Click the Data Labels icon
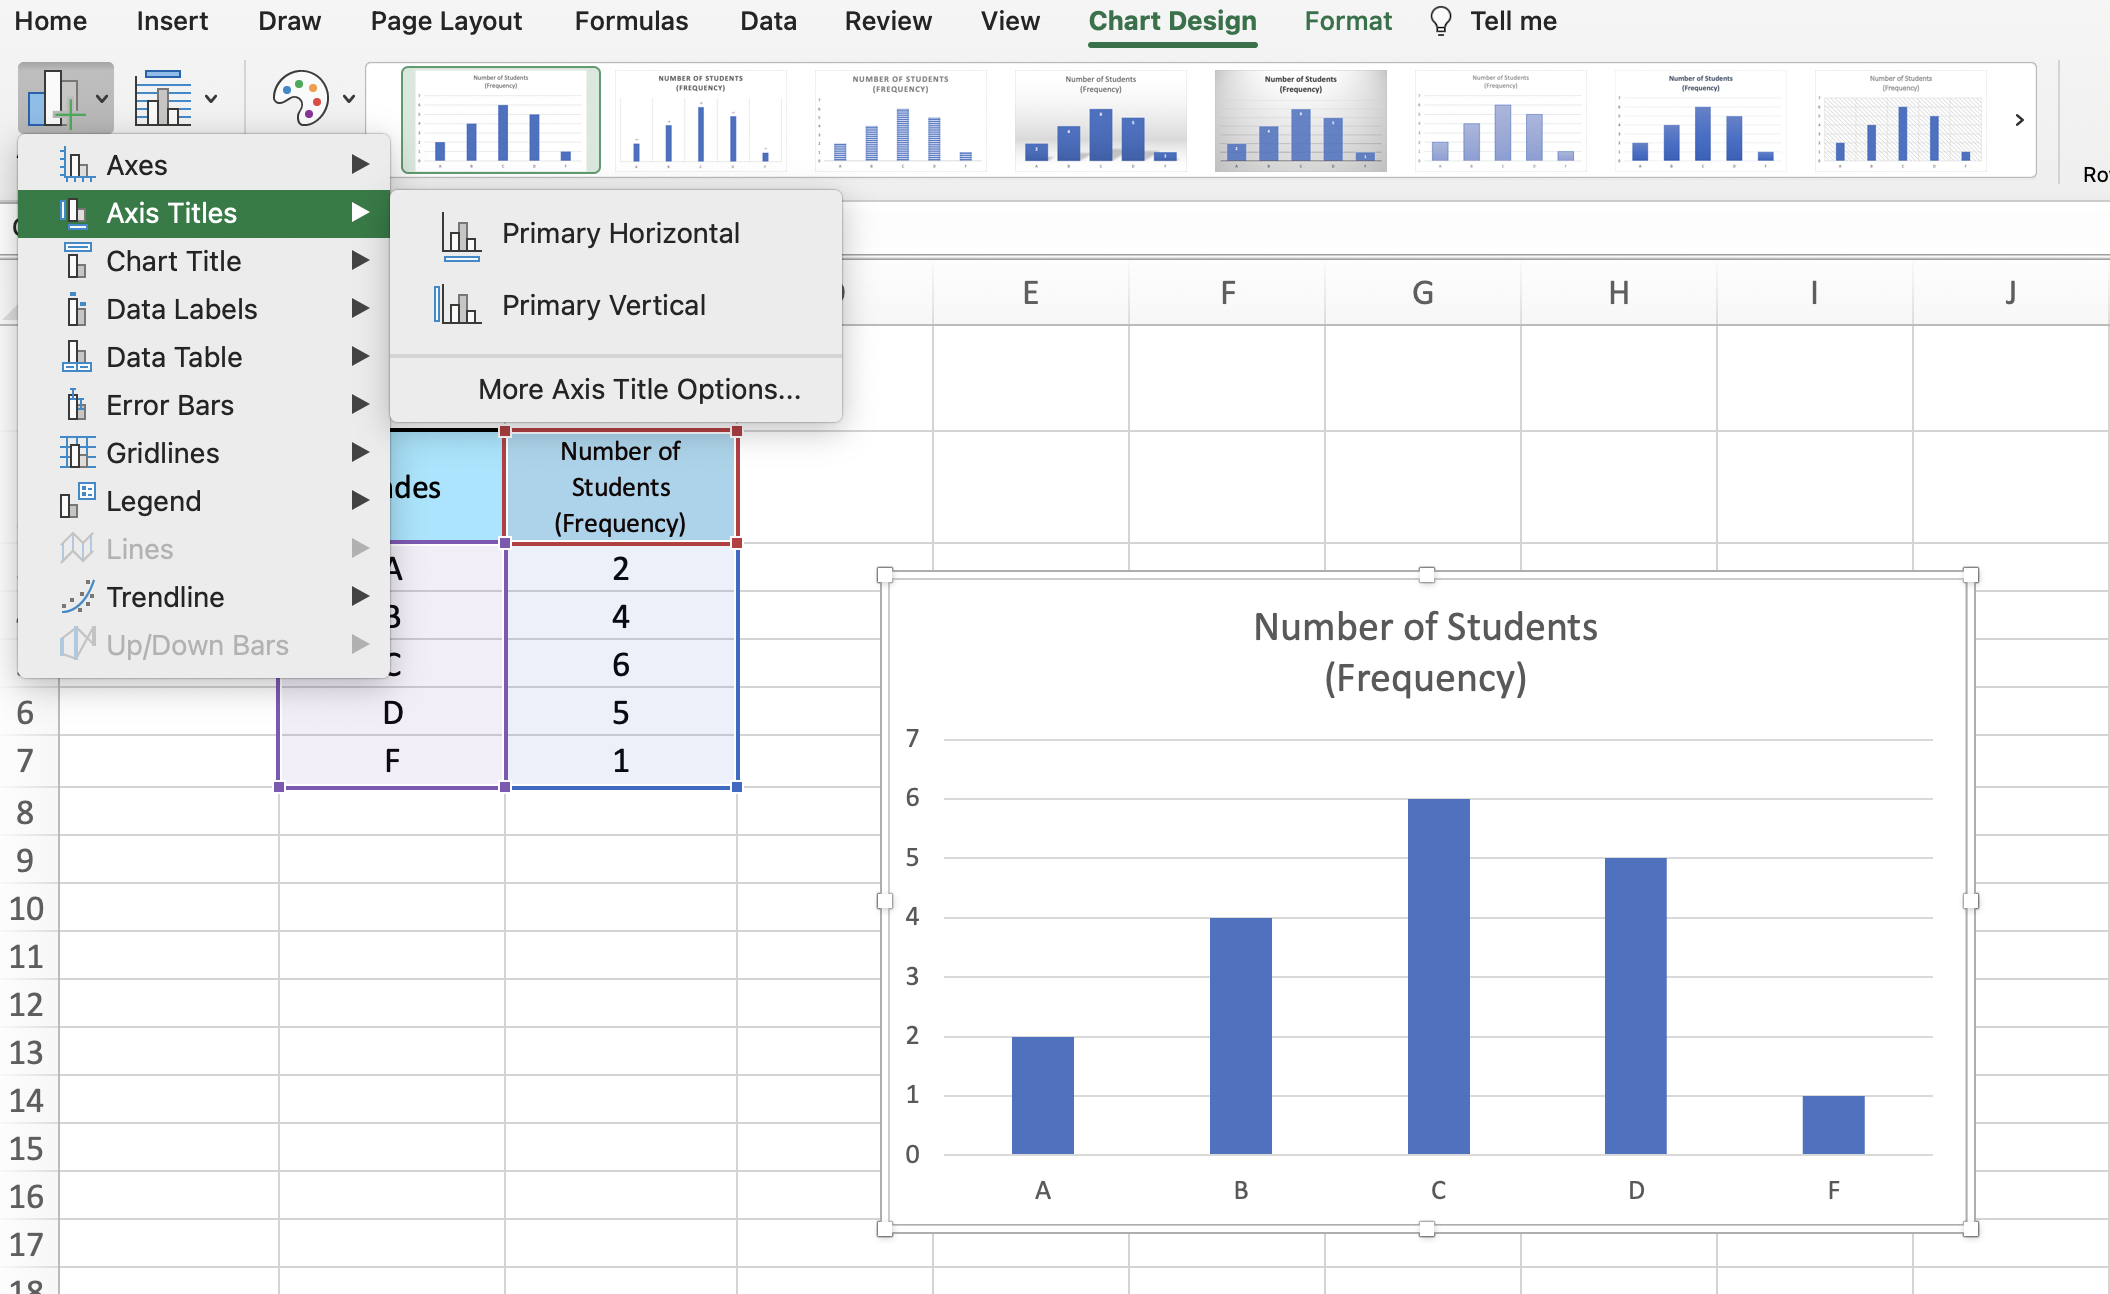 coord(77,309)
